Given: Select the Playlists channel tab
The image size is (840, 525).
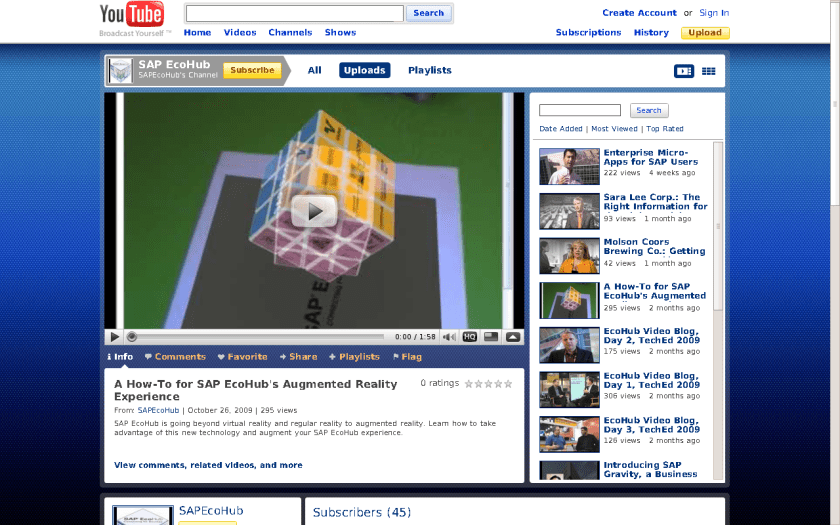Looking at the screenshot, I should (429, 70).
